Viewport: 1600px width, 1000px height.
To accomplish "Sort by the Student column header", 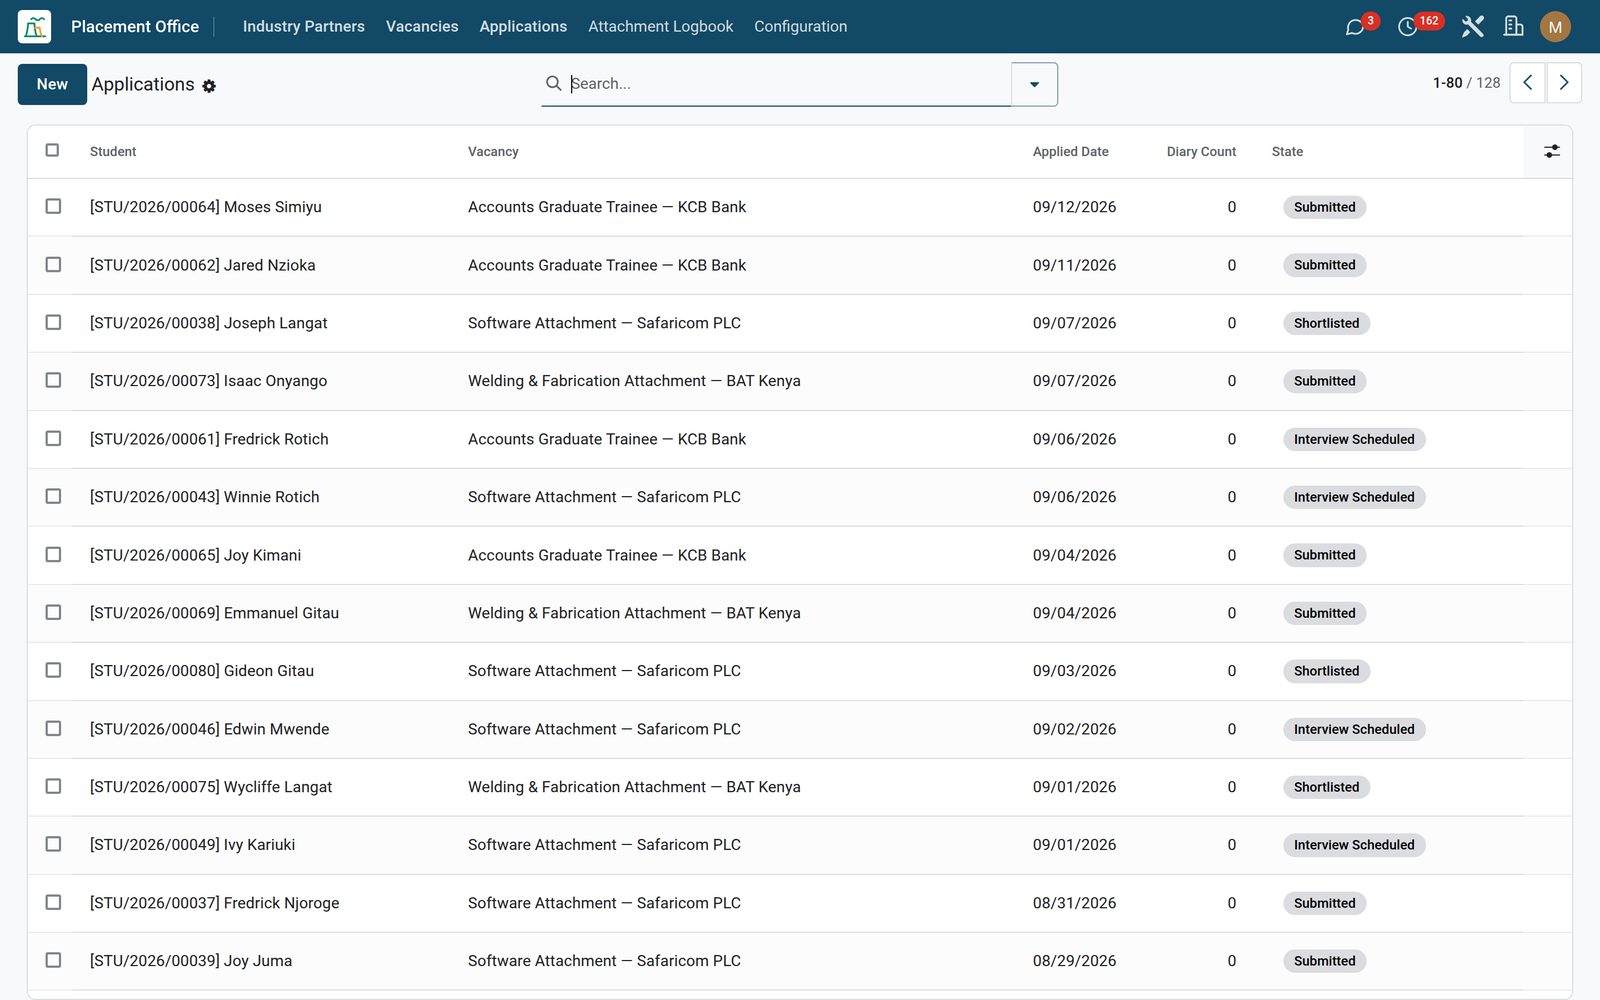I will pyautogui.click(x=113, y=152).
